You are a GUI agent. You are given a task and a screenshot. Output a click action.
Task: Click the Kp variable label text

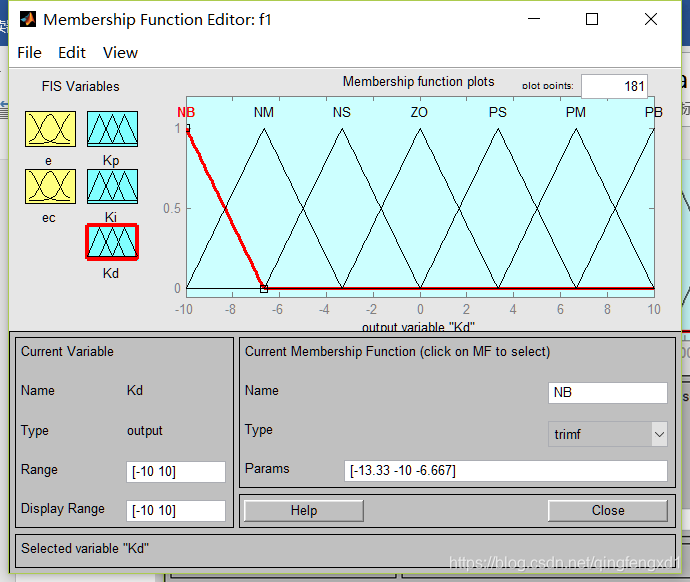(111, 160)
